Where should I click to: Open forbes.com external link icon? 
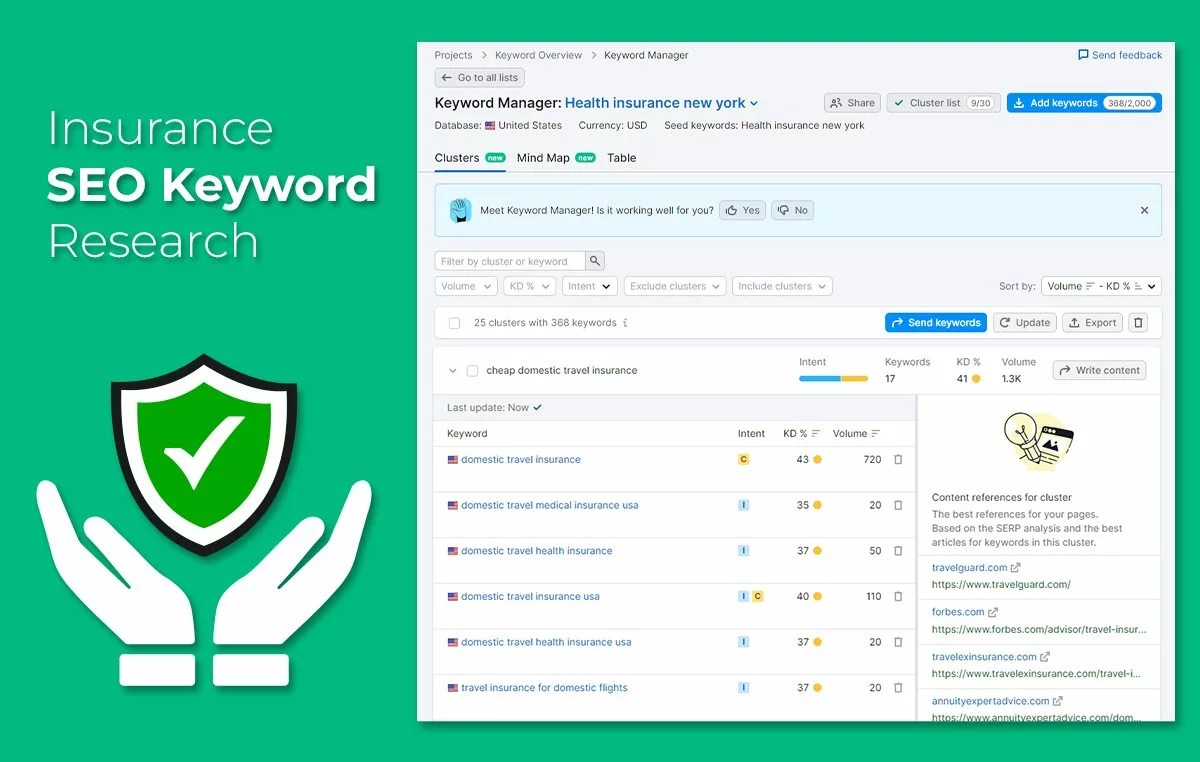993,612
